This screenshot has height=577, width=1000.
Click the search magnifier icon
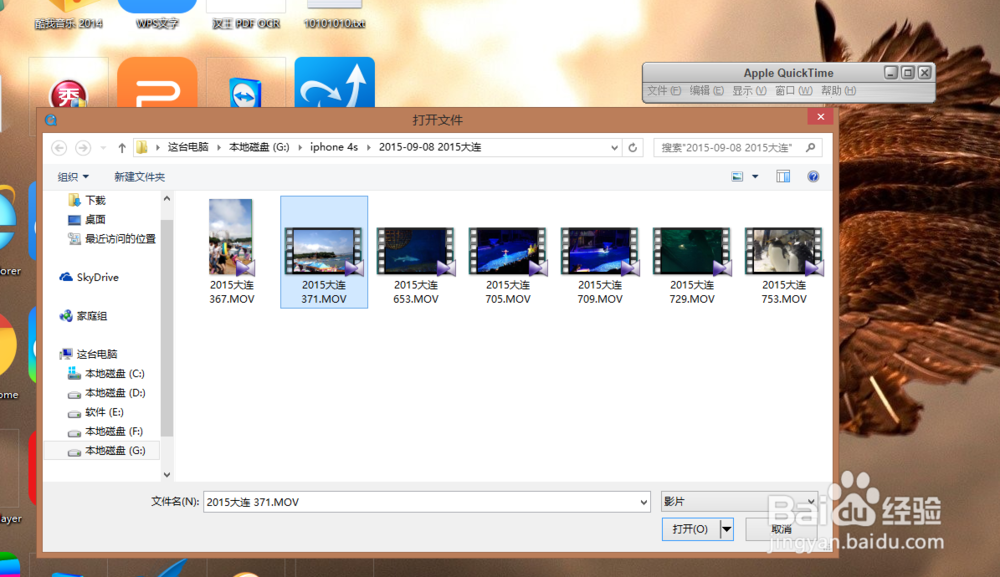coord(811,147)
